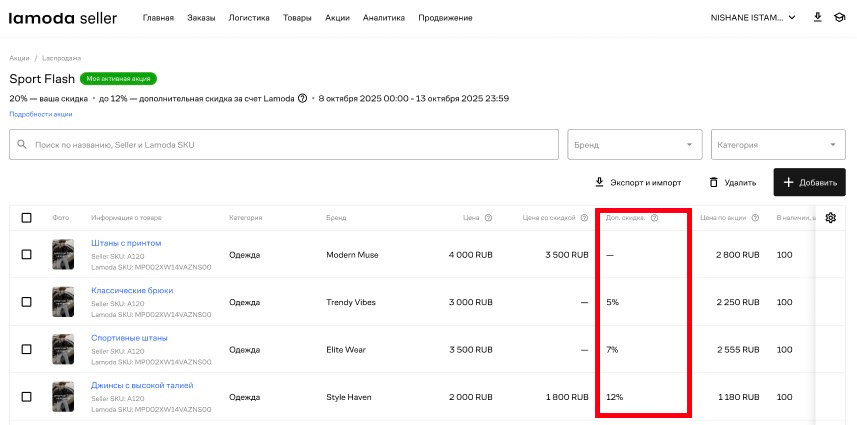The height and width of the screenshot is (425, 857).
Task: Open the Подробности акции link
Action: 41,114
